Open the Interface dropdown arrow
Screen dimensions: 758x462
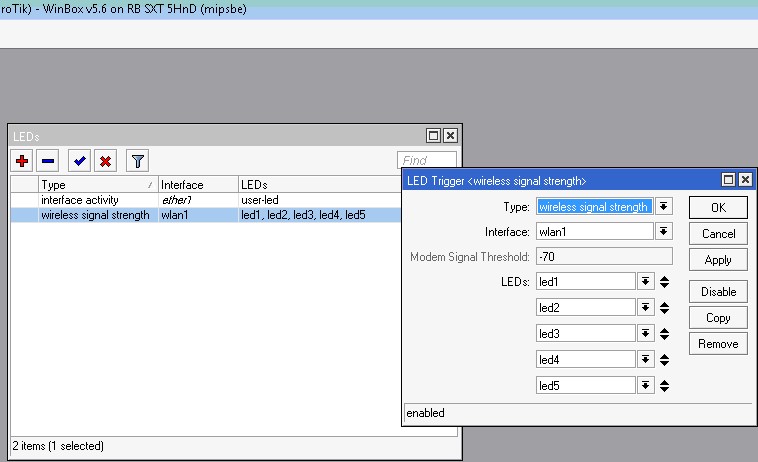tap(664, 231)
